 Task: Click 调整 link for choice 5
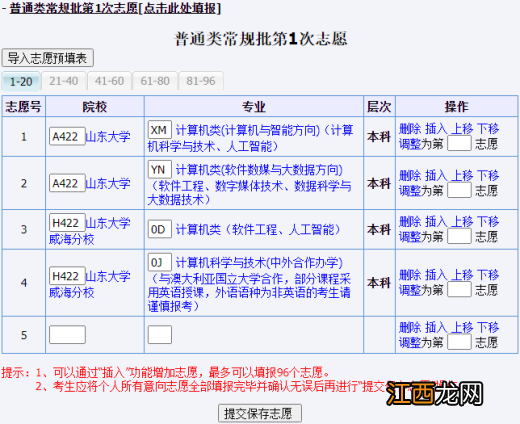point(410,342)
